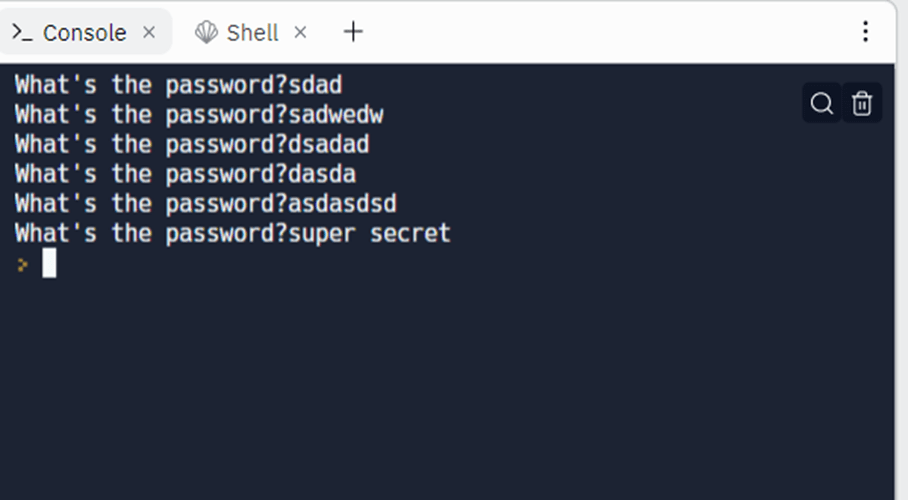Viewport: 908px width, 500px height.
Task: Search the console output with magnifier icon
Action: pos(822,103)
